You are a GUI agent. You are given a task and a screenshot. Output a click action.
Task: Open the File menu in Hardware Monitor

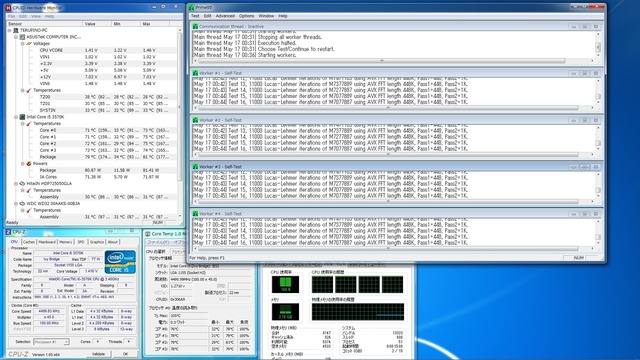pyautogui.click(x=11, y=16)
